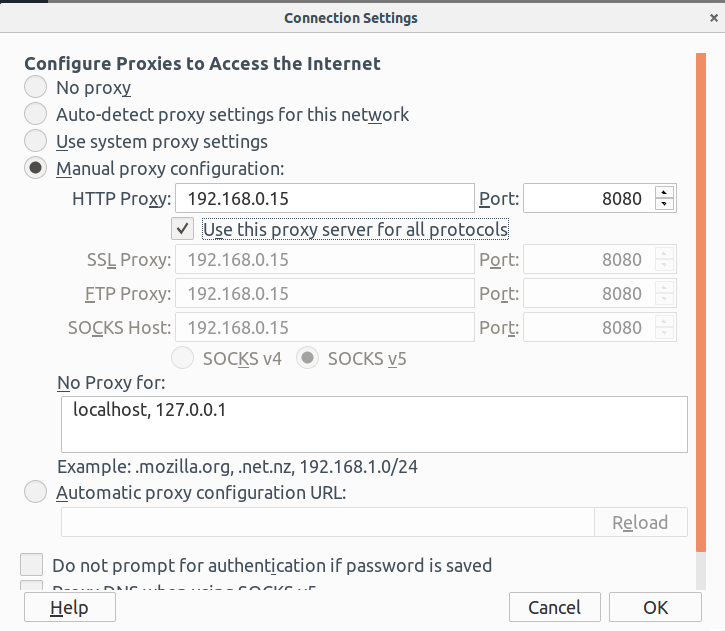The image size is (725, 631).
Task: Select the No proxy option
Action: pos(36,87)
